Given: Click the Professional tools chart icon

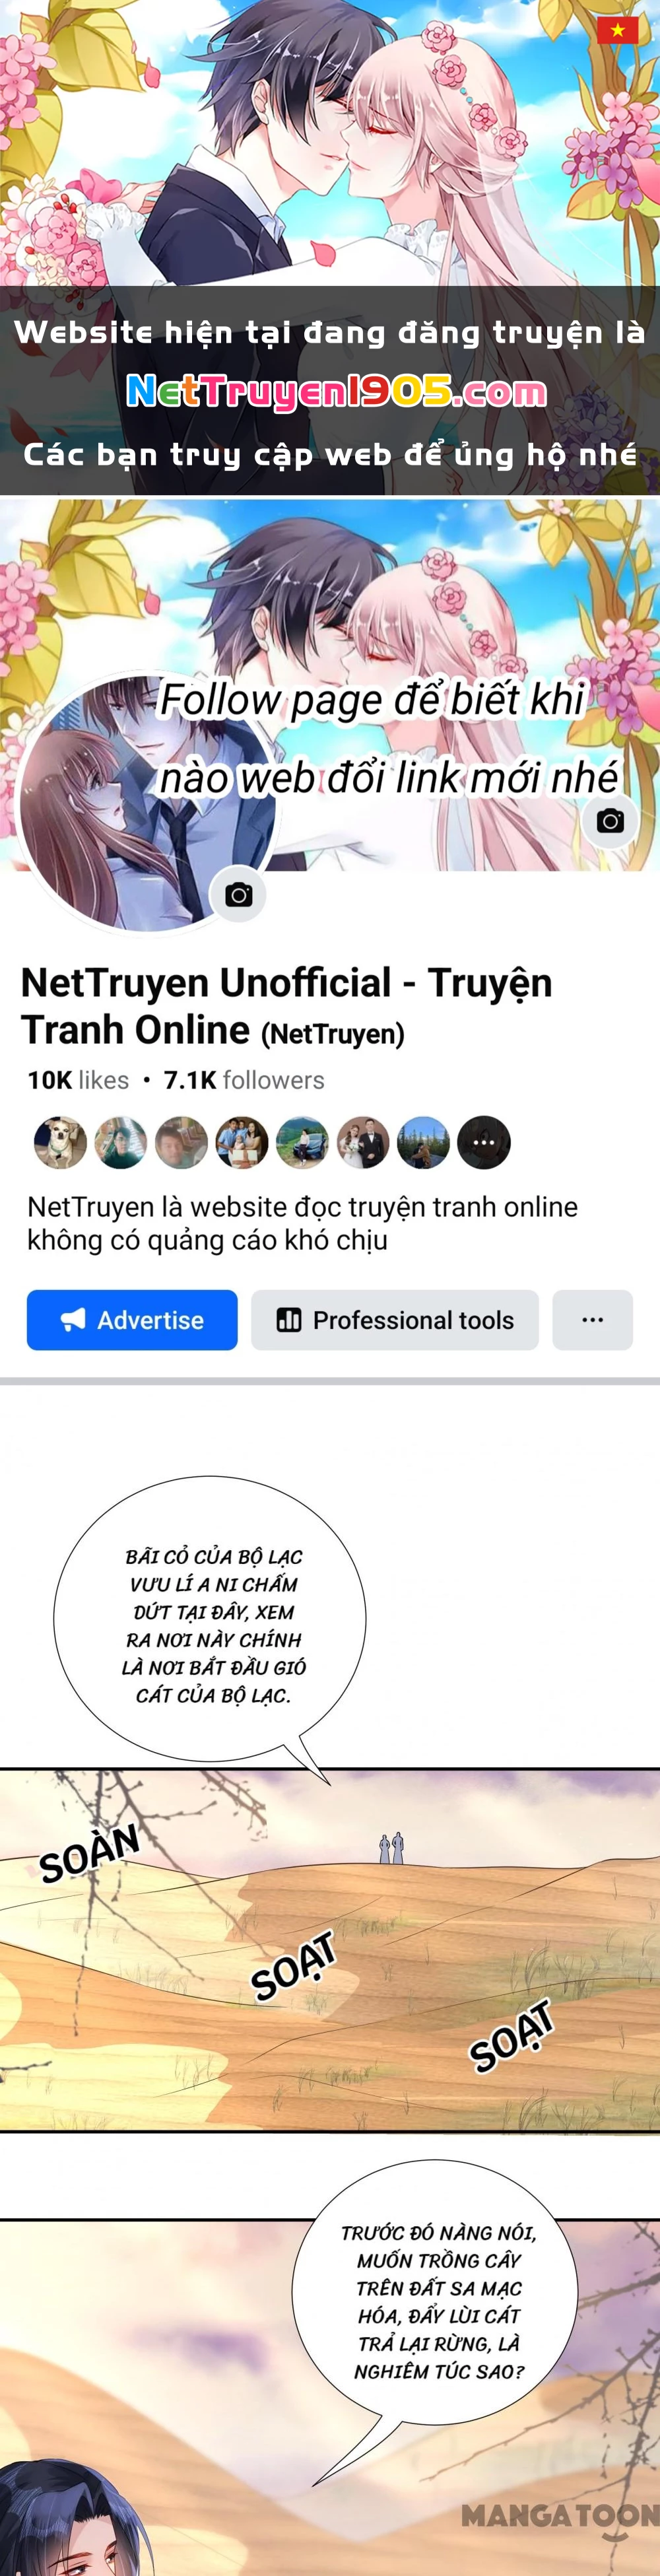Looking at the screenshot, I should click(x=289, y=1320).
